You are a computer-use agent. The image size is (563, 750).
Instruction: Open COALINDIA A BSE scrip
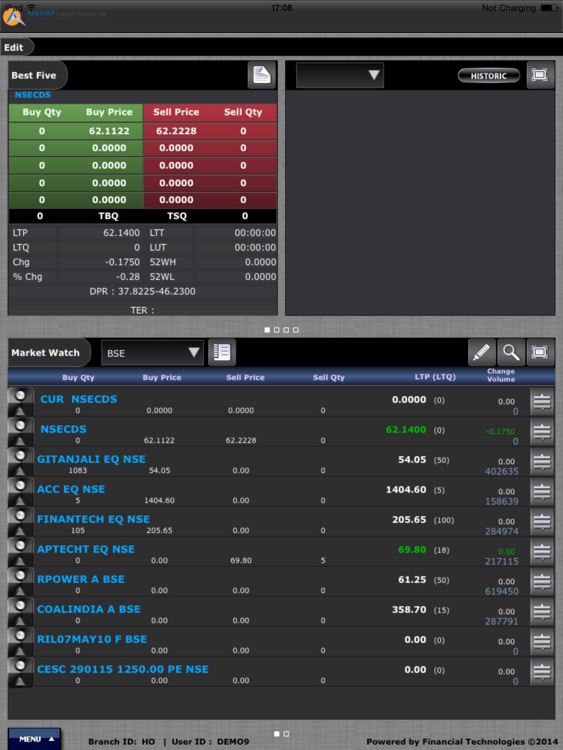(x=88, y=609)
